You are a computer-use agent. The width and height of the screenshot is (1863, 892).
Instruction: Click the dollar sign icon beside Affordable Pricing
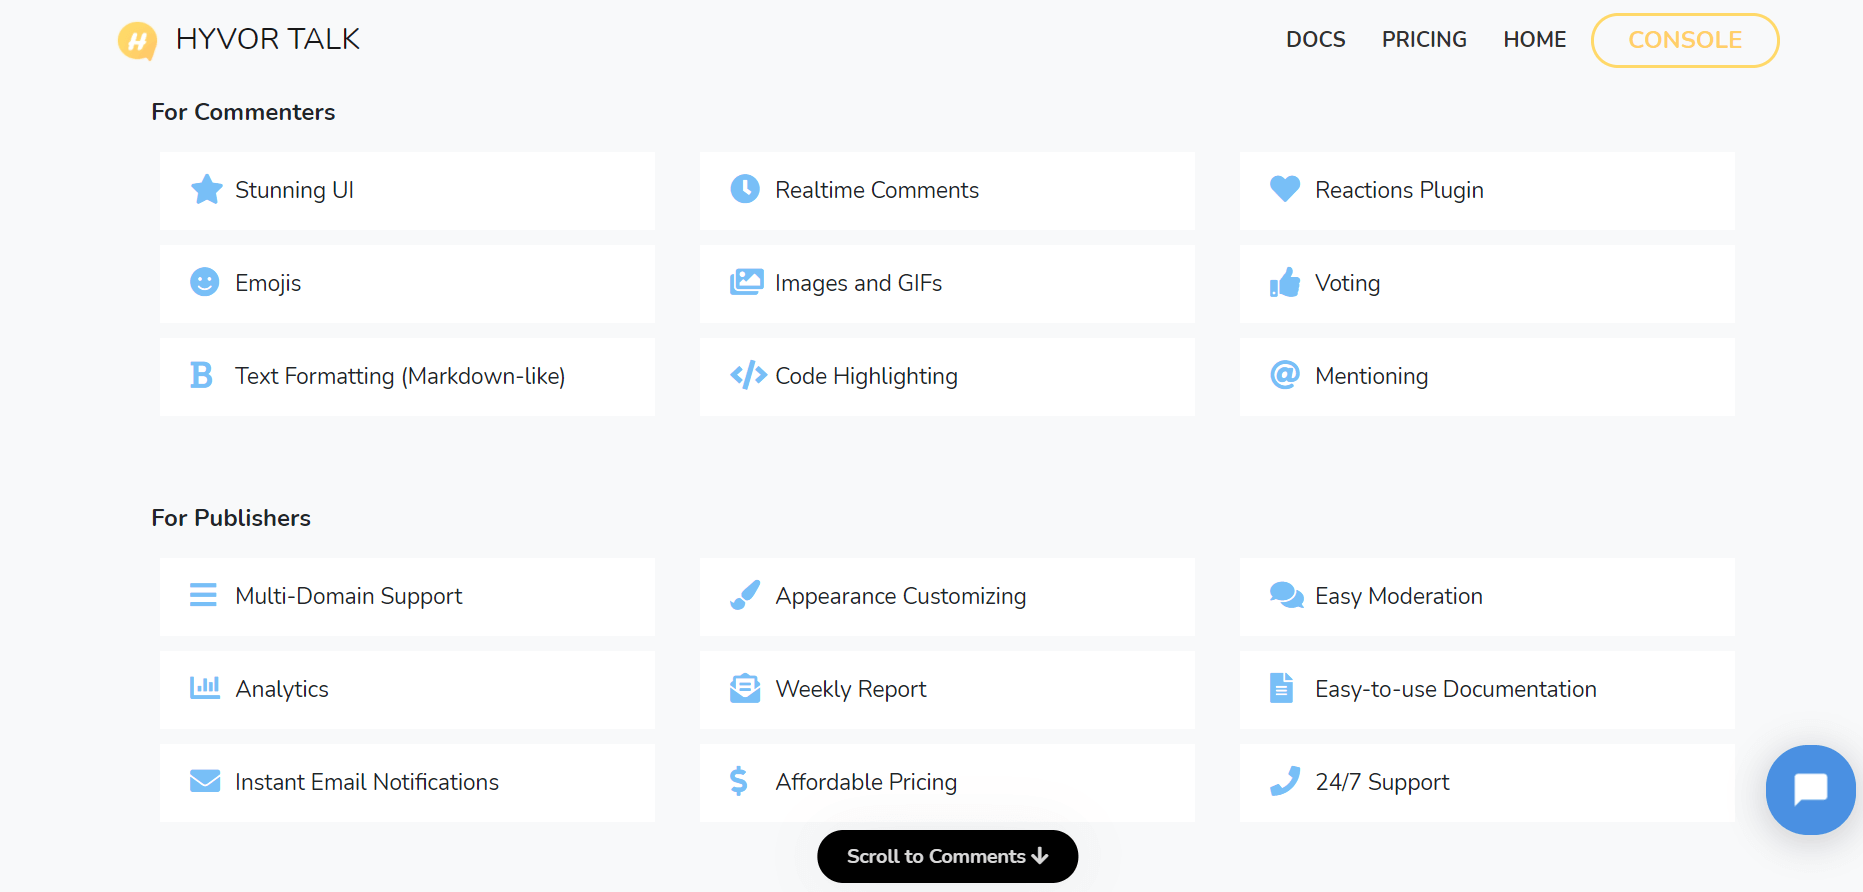[739, 781]
